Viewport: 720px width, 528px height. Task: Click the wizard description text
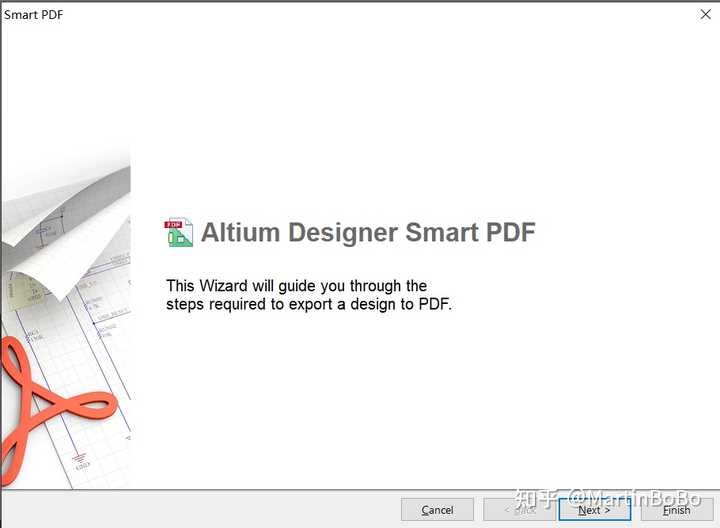tap(309, 295)
